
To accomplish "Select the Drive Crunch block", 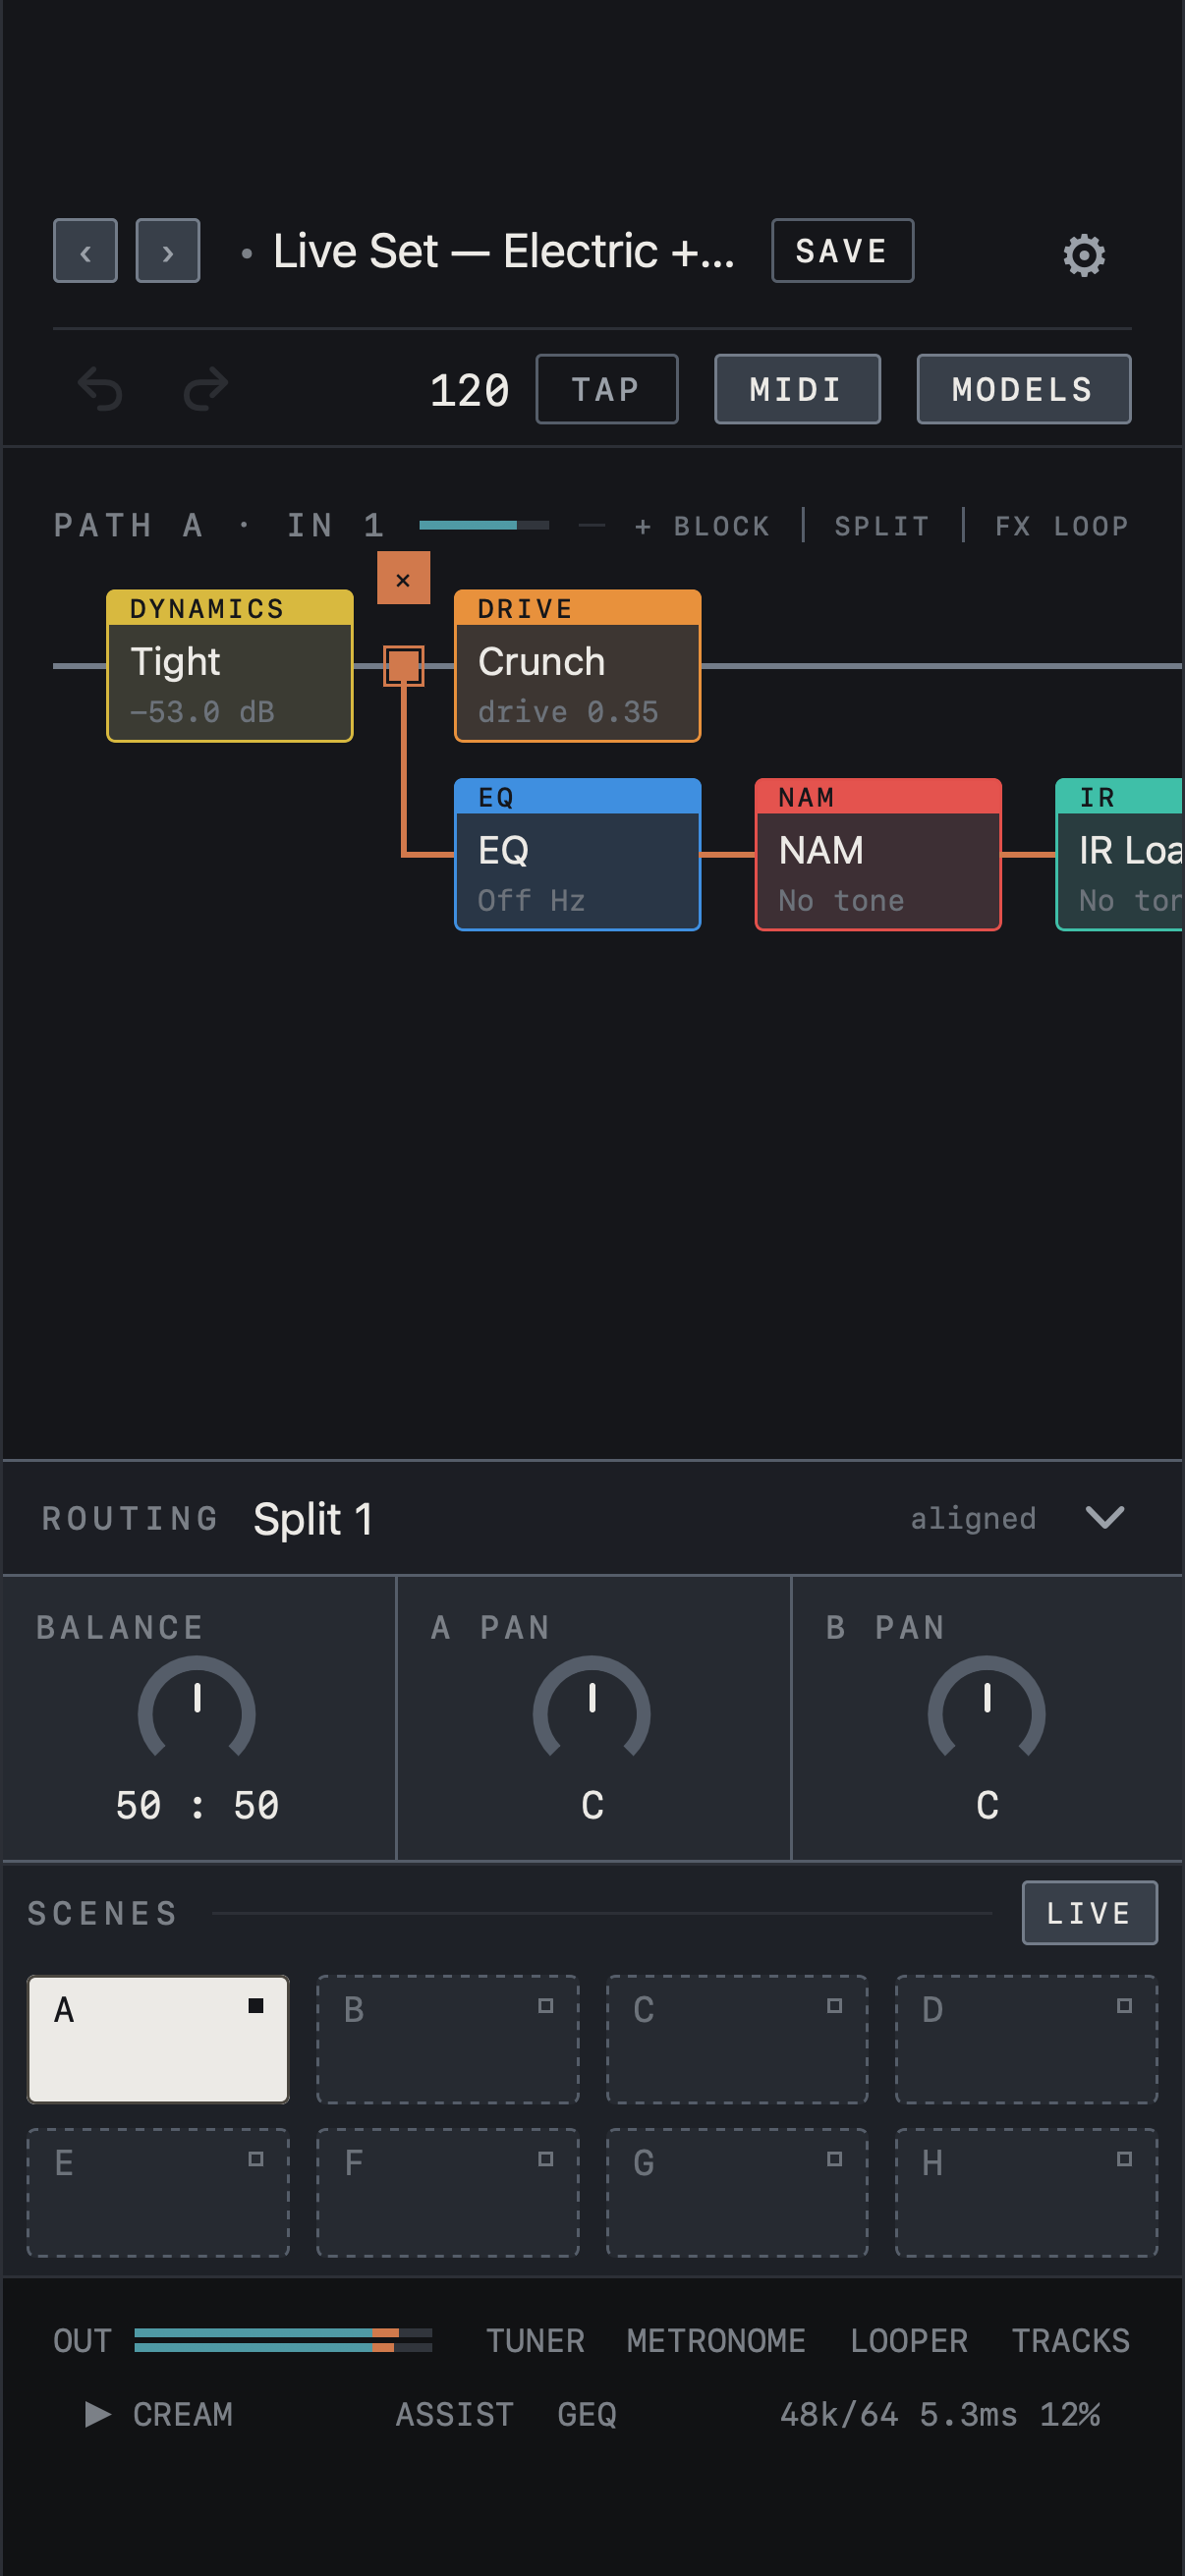I will 577,666.
